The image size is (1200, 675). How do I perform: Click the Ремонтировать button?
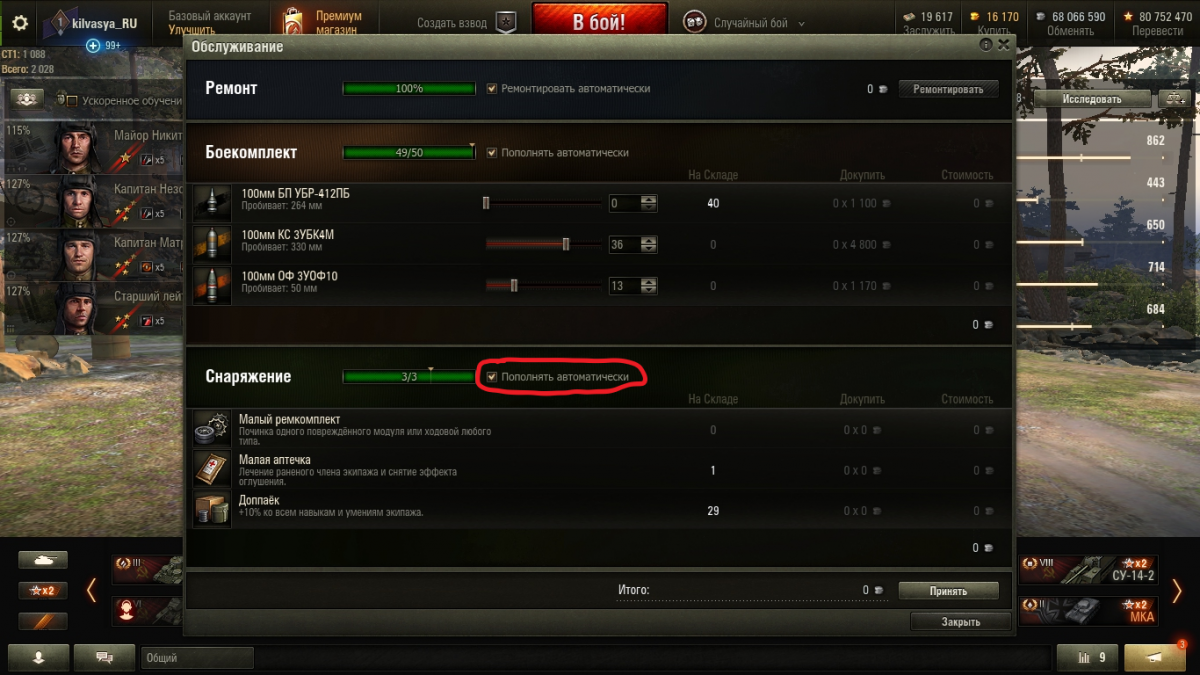[x=948, y=89]
